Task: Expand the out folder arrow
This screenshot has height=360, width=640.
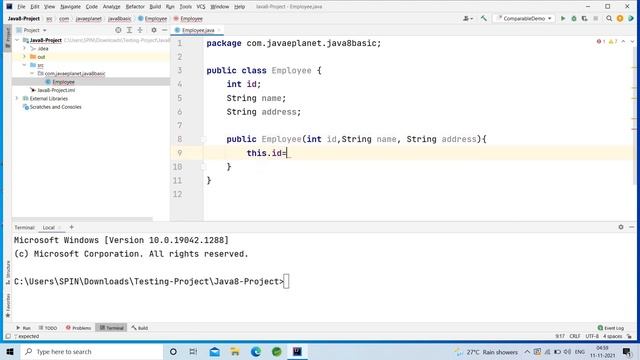Action: [x=24, y=57]
